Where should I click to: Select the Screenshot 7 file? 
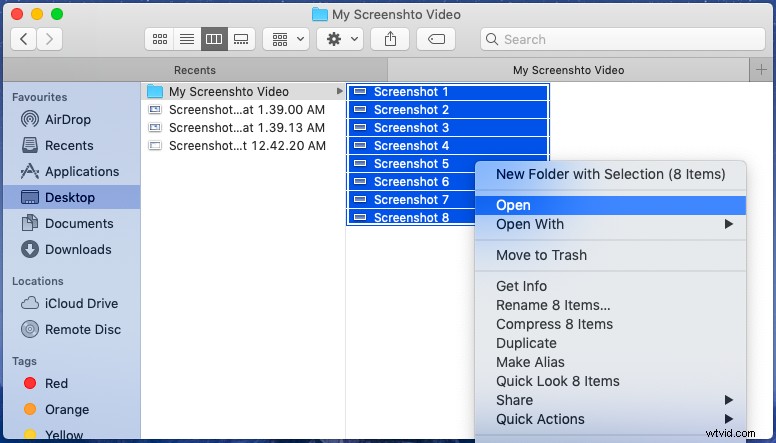(x=411, y=199)
